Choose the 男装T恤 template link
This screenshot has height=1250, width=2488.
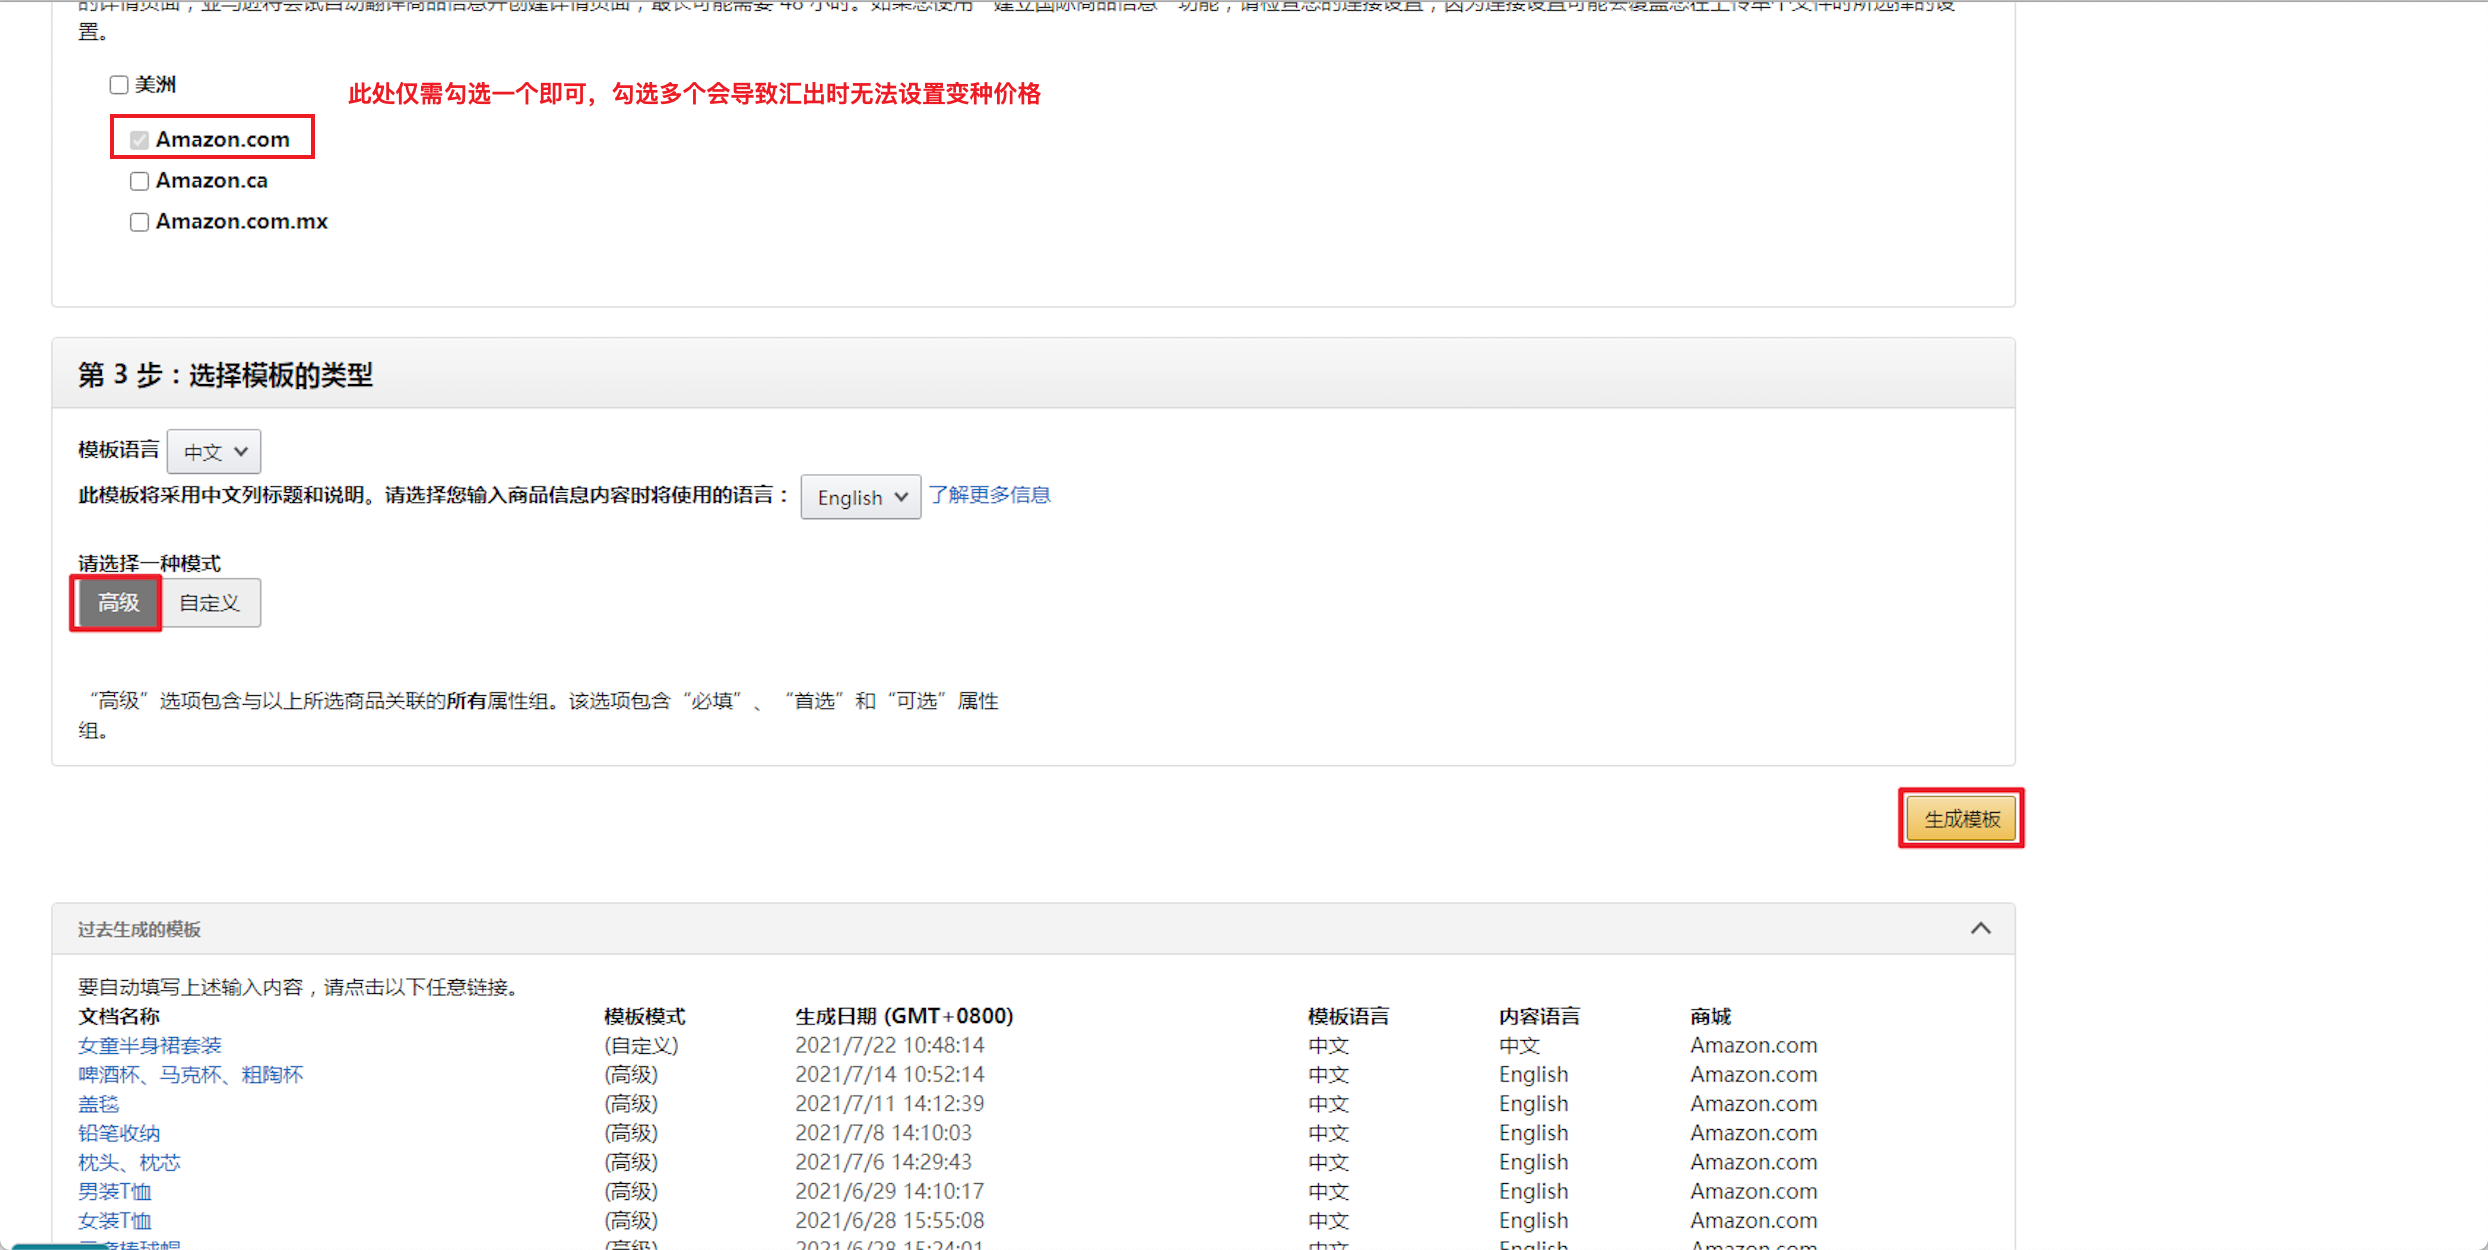[x=115, y=1191]
